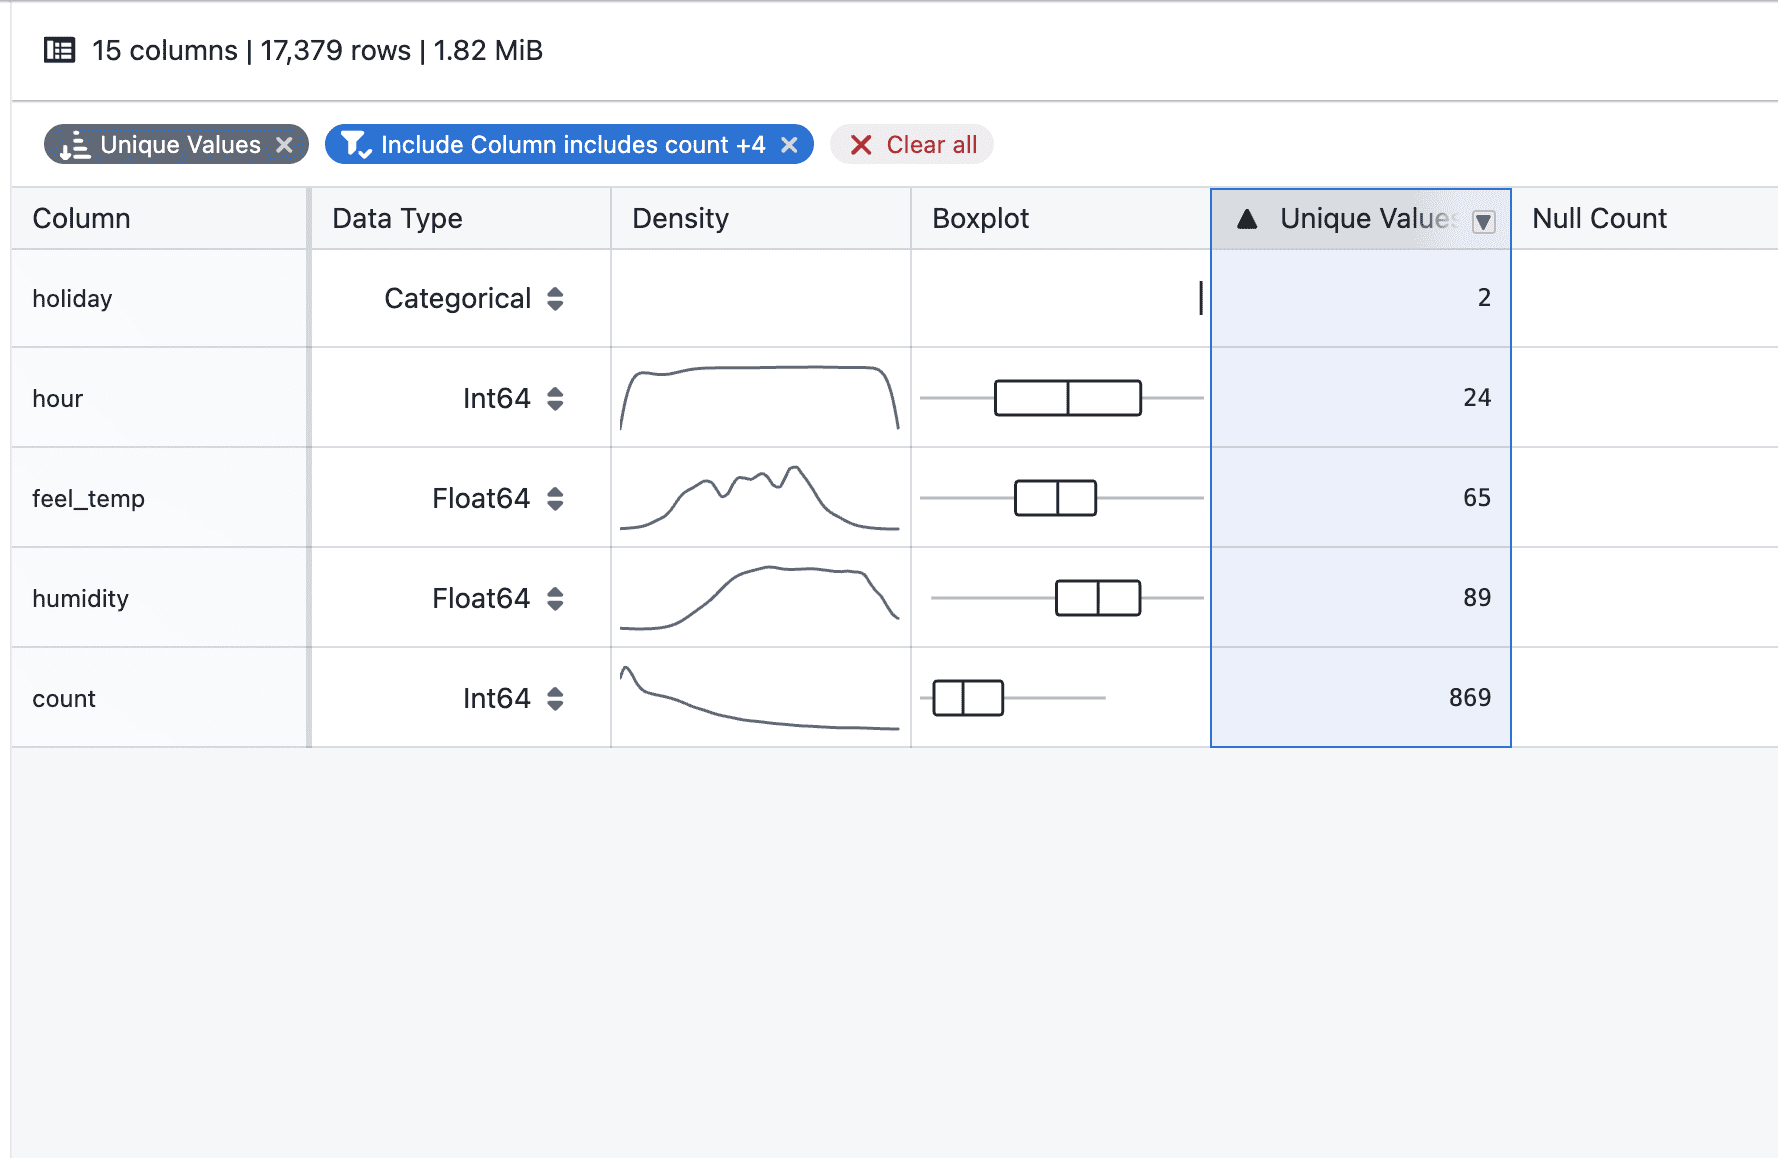This screenshot has height=1158, width=1778.
Task: Click the hour density plot
Action: 760,398
